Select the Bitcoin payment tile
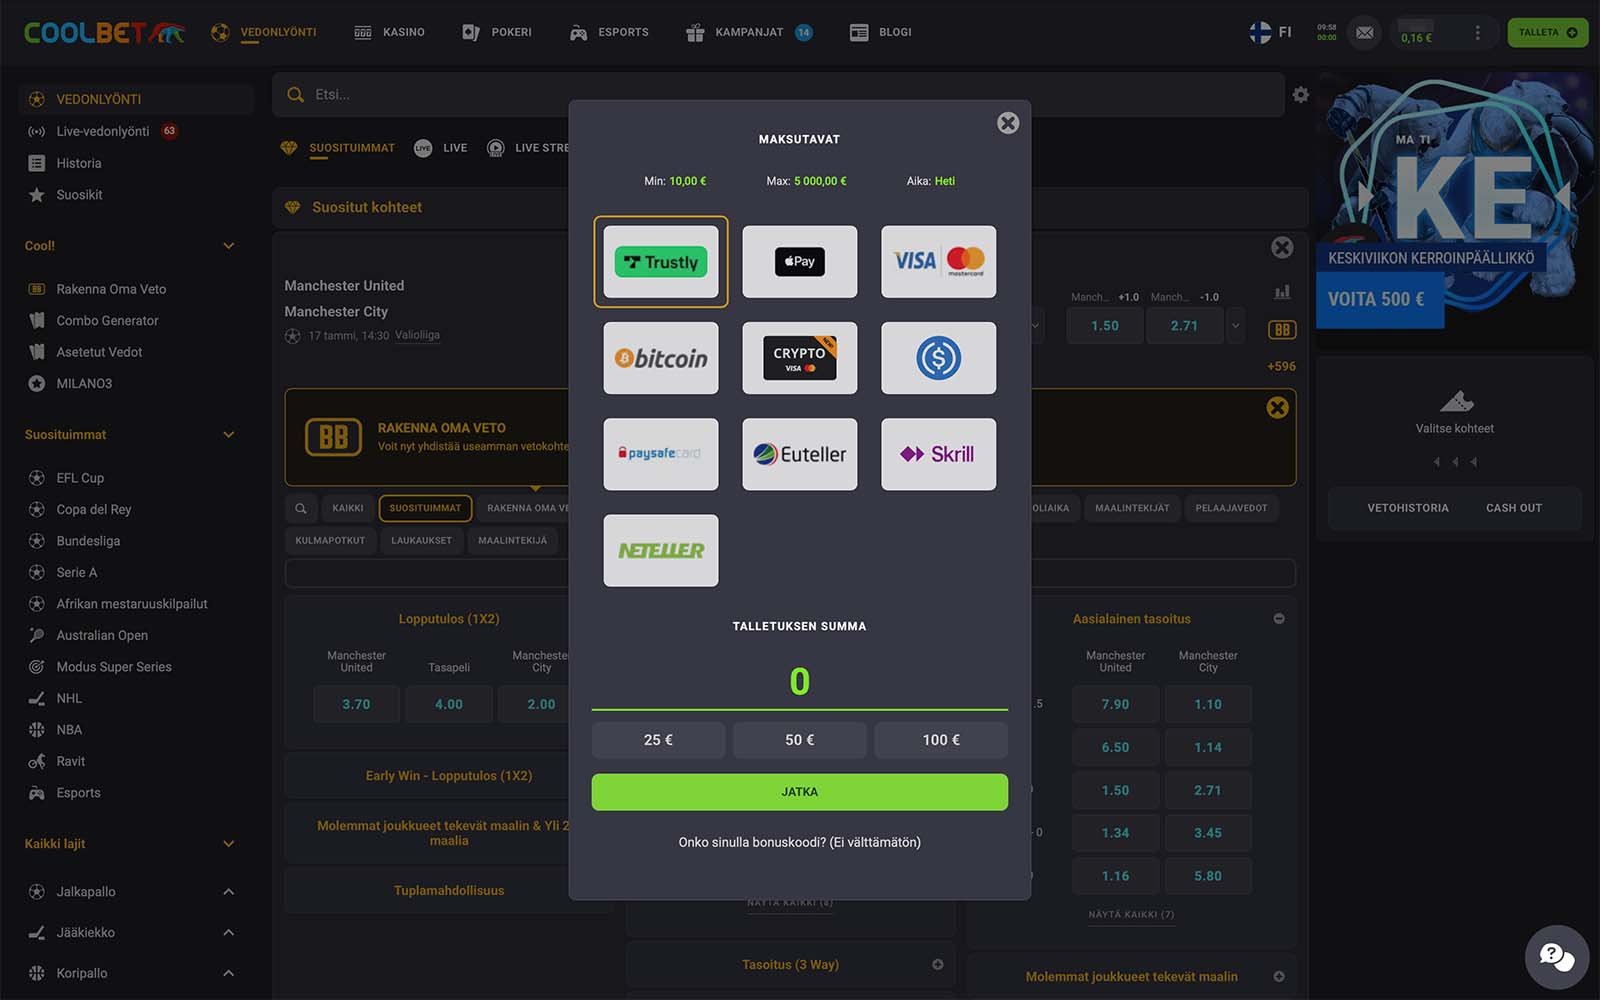Image resolution: width=1600 pixels, height=1000 pixels. pos(660,358)
